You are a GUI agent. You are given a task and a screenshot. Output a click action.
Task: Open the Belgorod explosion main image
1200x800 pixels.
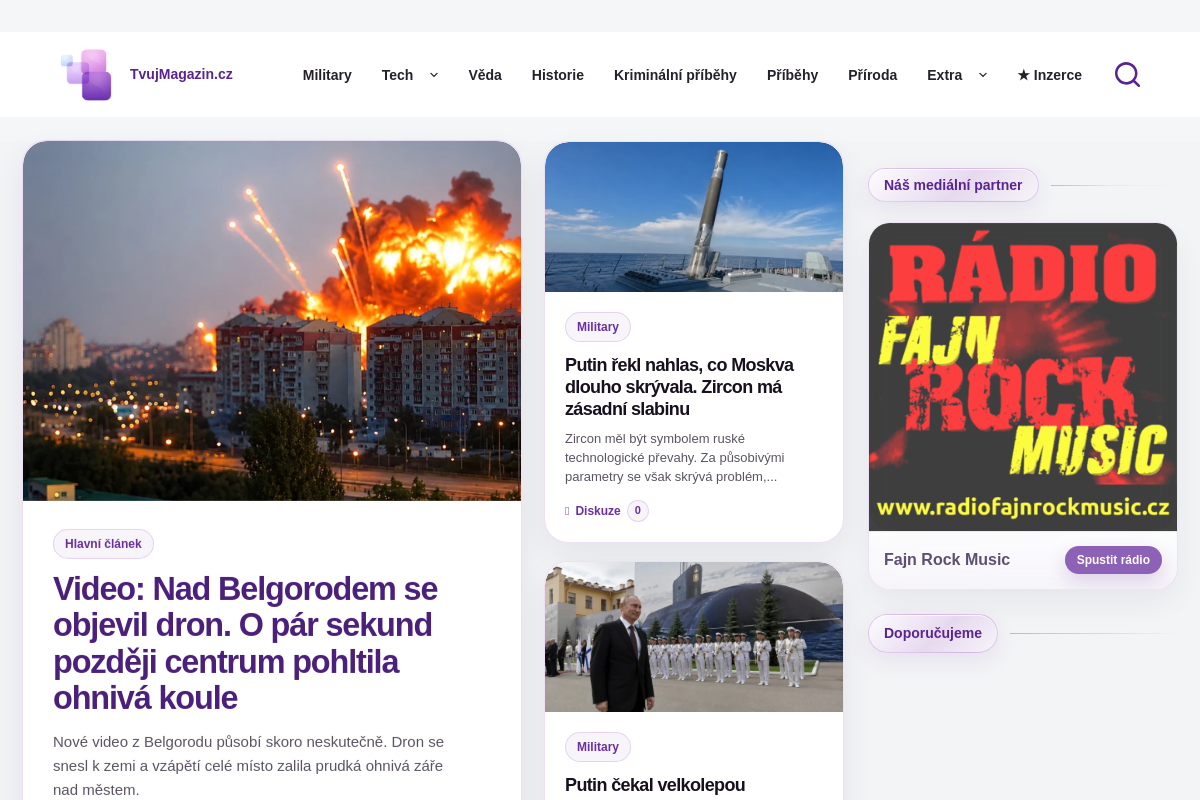pyautogui.click(x=272, y=321)
